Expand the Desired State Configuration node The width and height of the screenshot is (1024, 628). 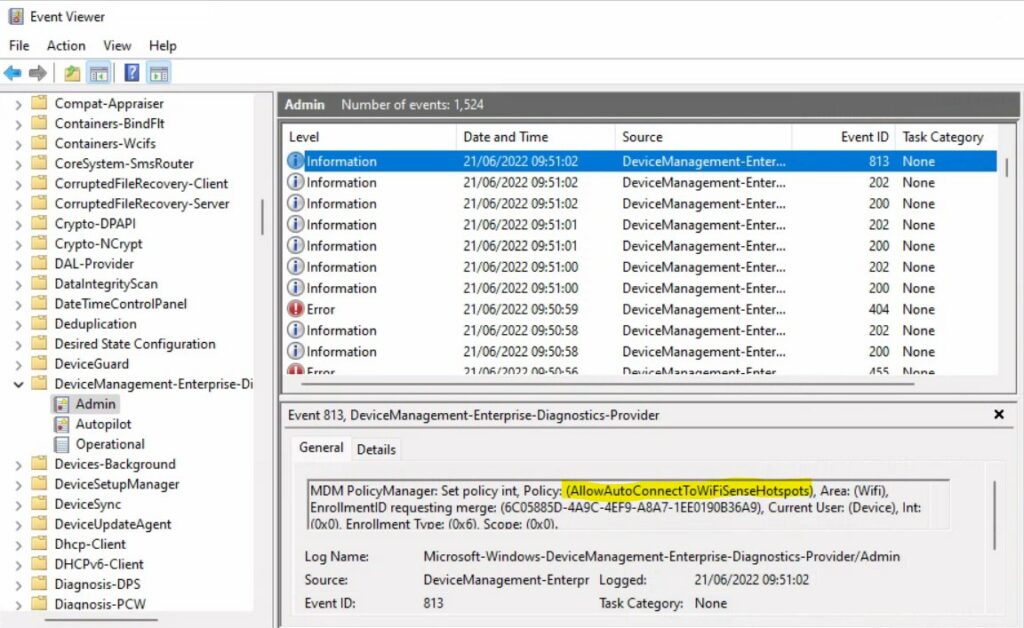click(x=18, y=345)
